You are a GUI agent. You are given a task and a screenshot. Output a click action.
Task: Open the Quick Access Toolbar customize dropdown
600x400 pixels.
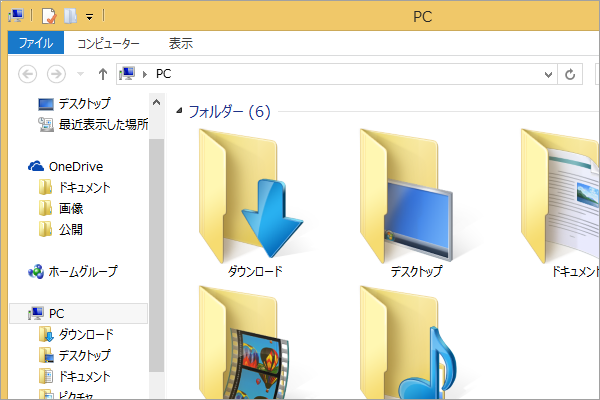tap(90, 17)
